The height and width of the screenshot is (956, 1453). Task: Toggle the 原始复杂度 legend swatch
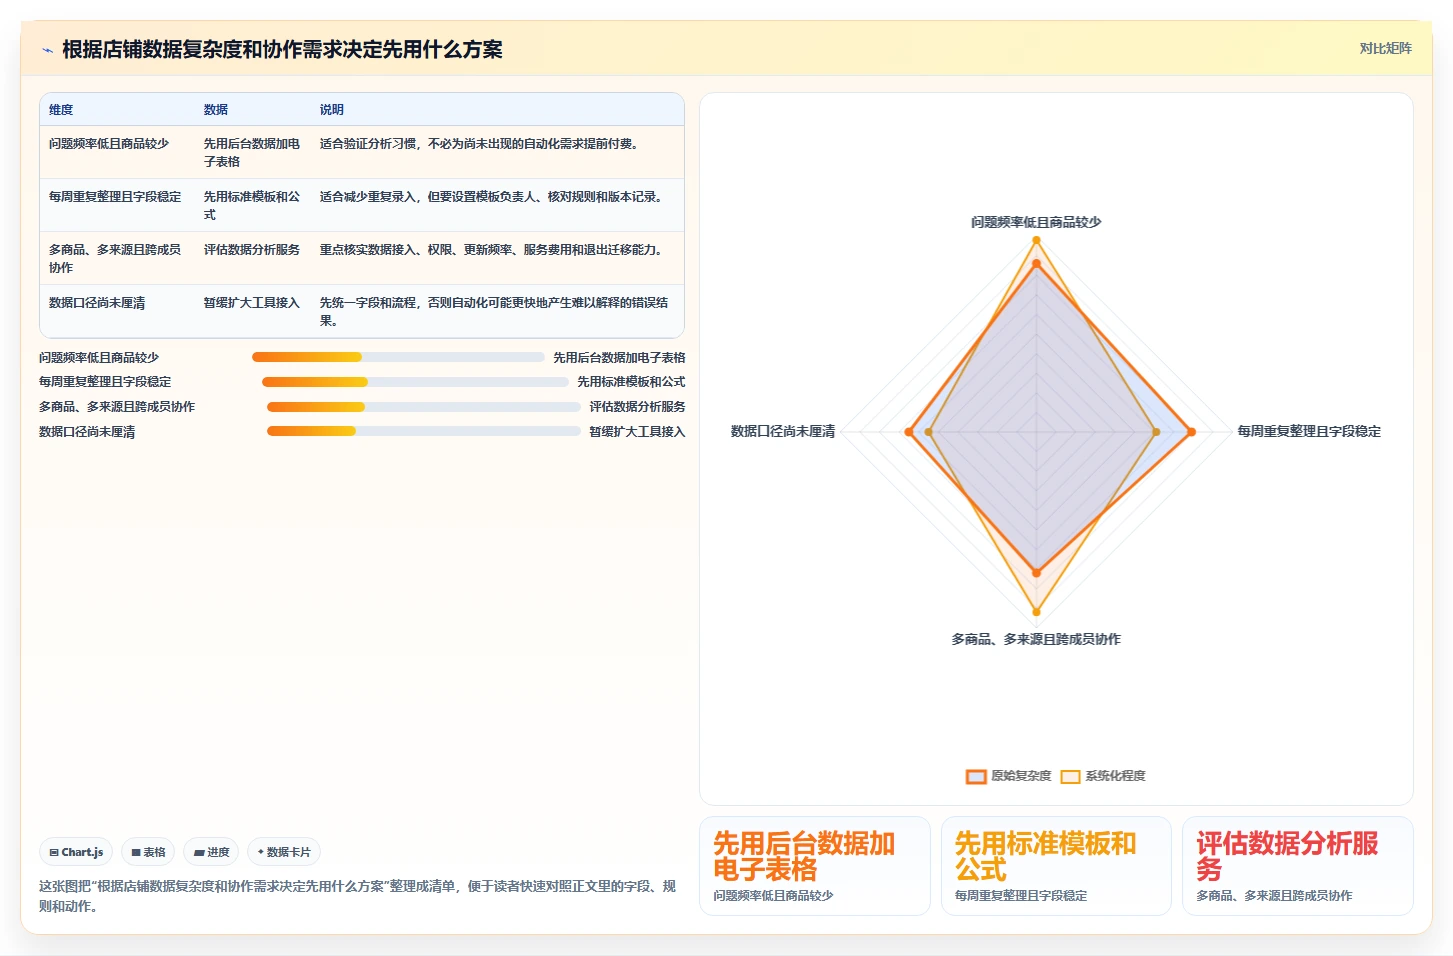(x=976, y=776)
